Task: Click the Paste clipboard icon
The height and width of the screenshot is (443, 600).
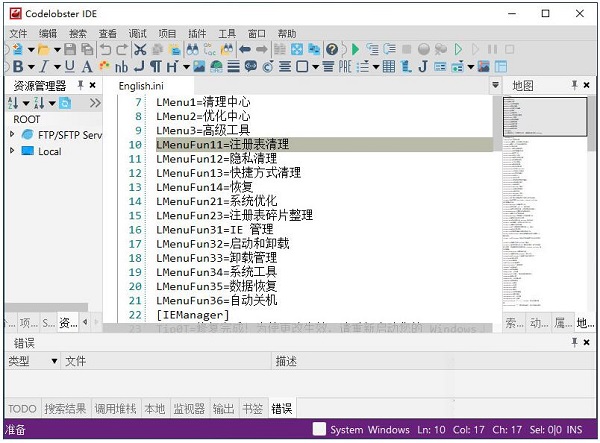Action: (x=174, y=49)
